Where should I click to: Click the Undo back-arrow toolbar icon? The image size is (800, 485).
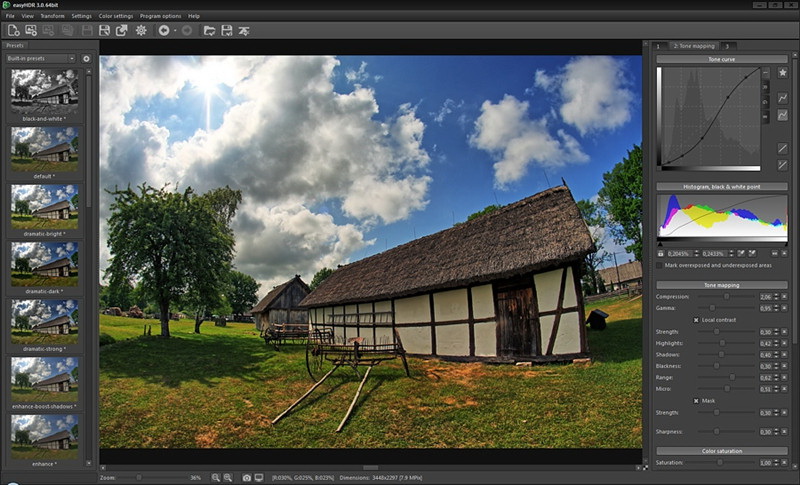point(163,31)
